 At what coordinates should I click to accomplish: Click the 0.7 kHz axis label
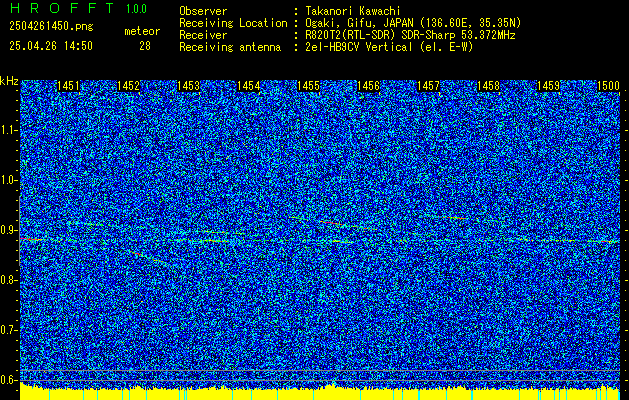click(x=7, y=330)
